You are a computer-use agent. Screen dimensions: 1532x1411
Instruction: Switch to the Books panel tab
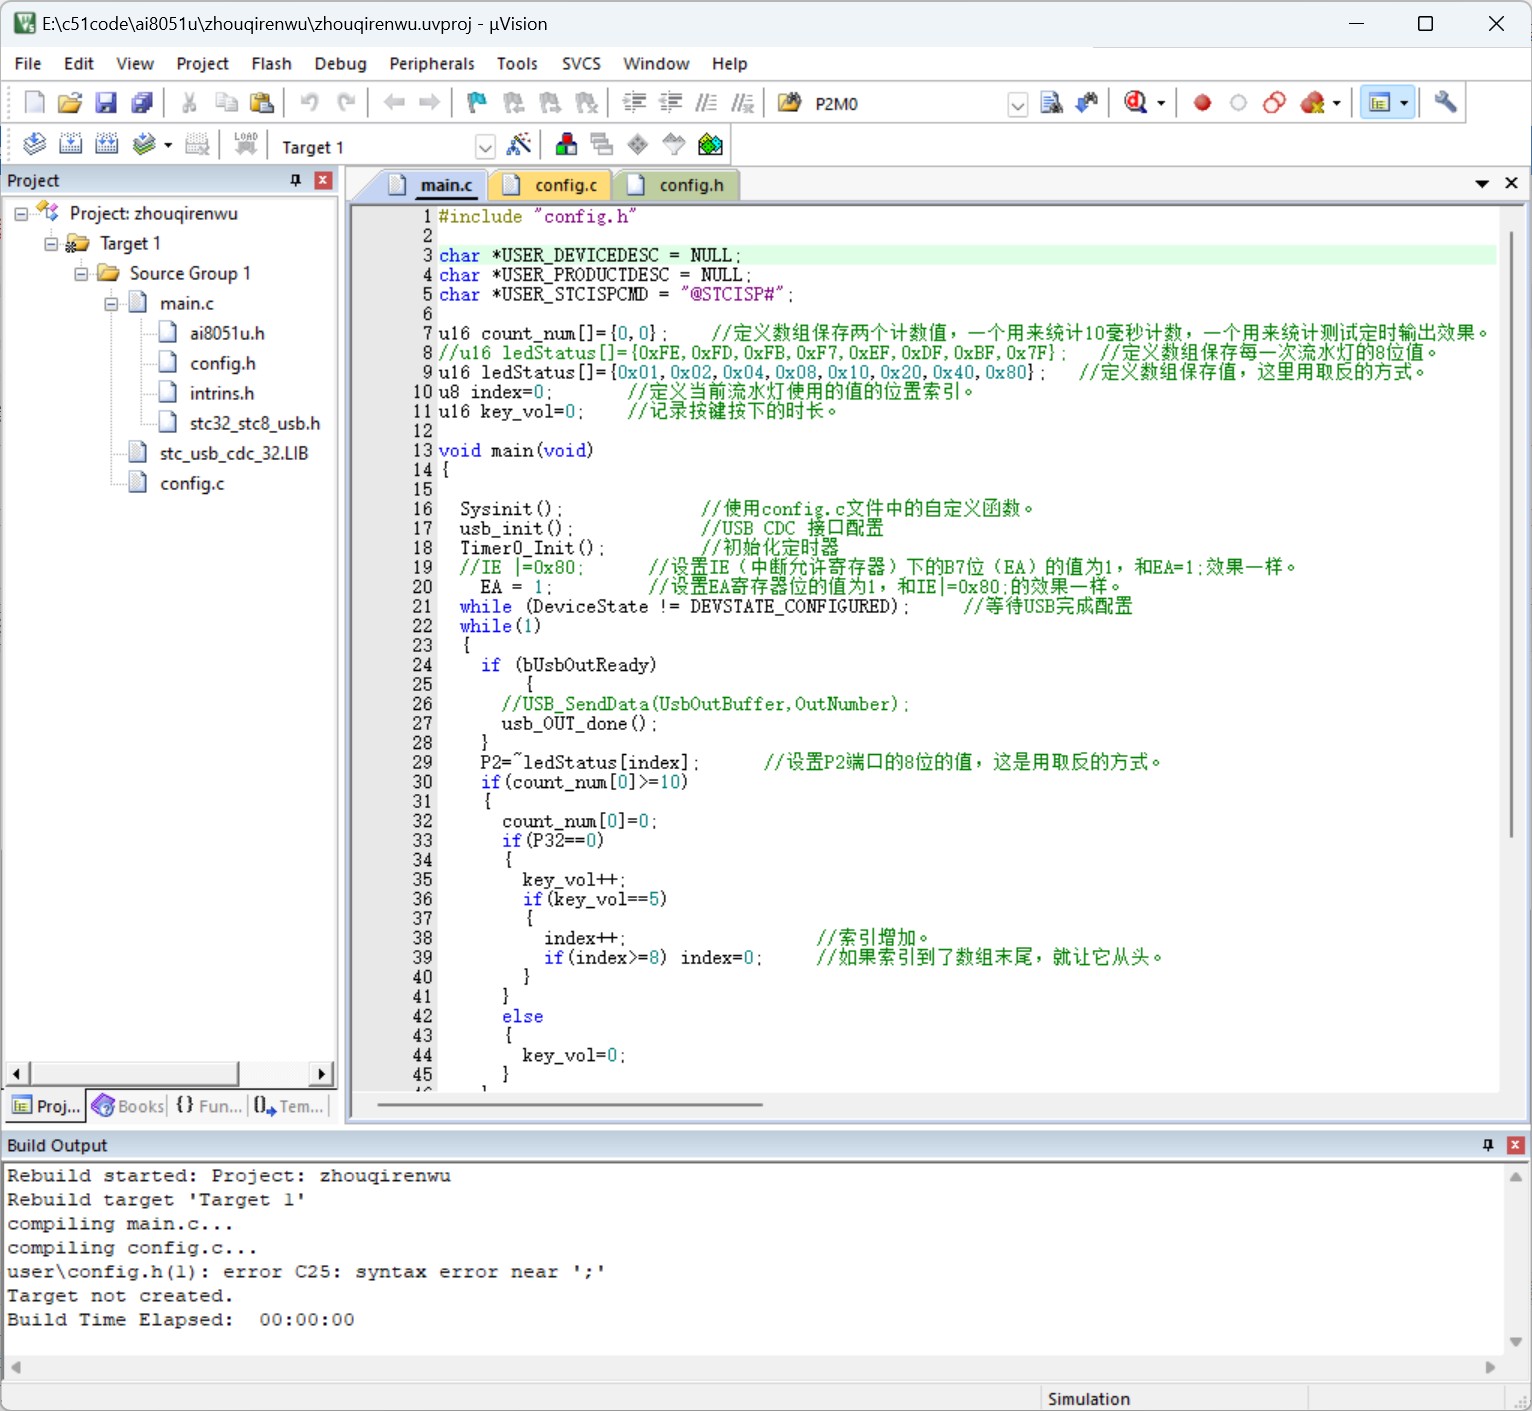click(128, 1106)
